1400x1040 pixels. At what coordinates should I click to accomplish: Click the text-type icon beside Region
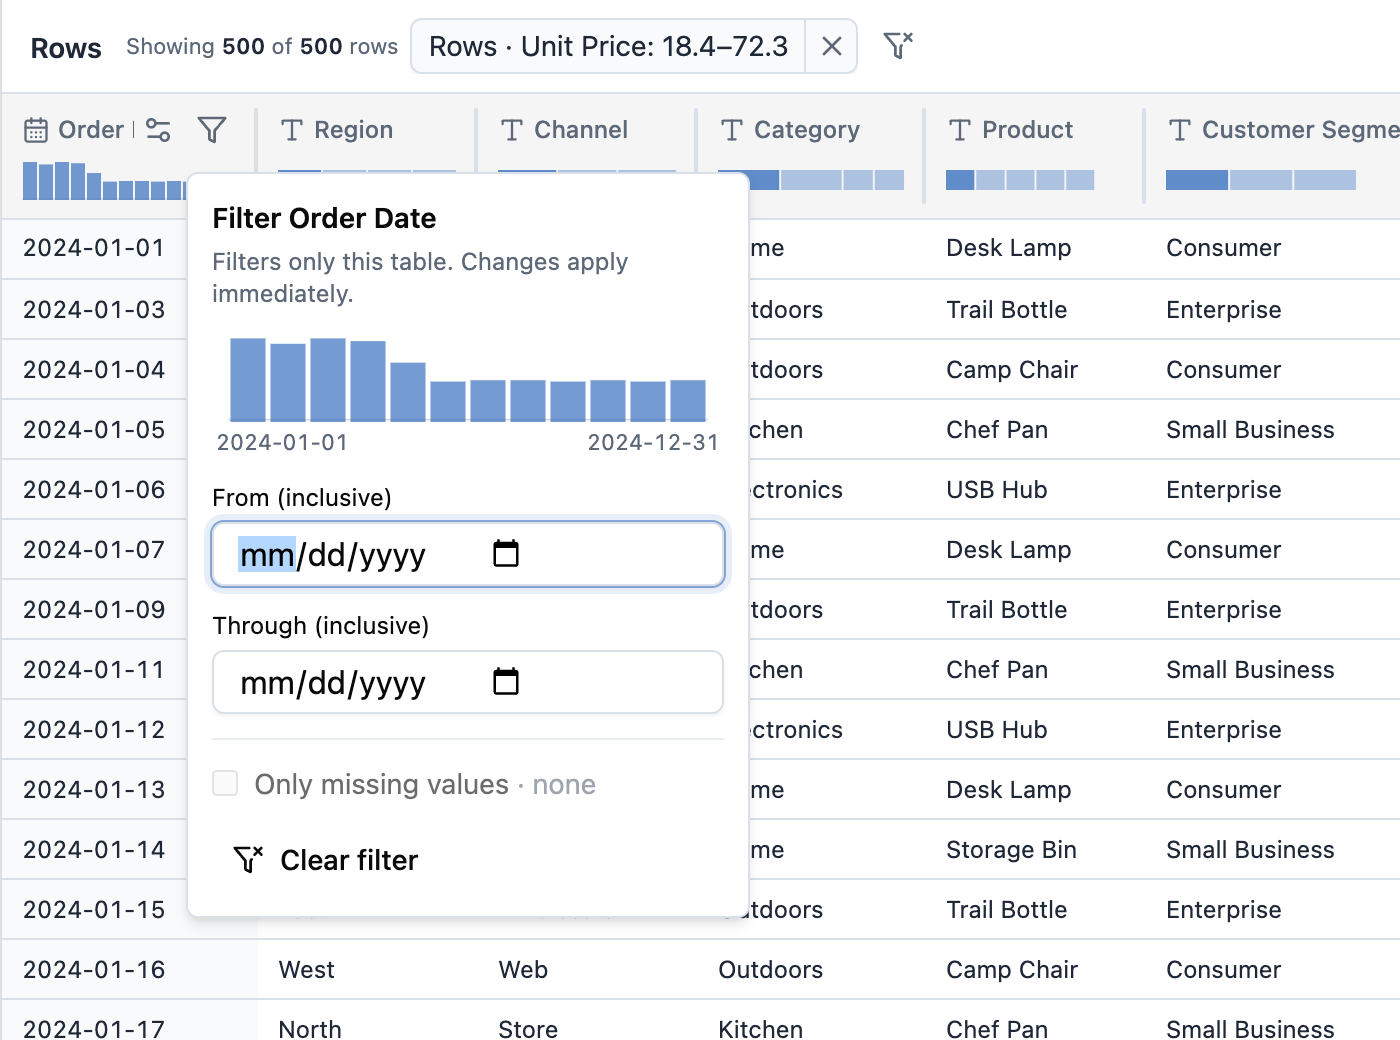(292, 130)
